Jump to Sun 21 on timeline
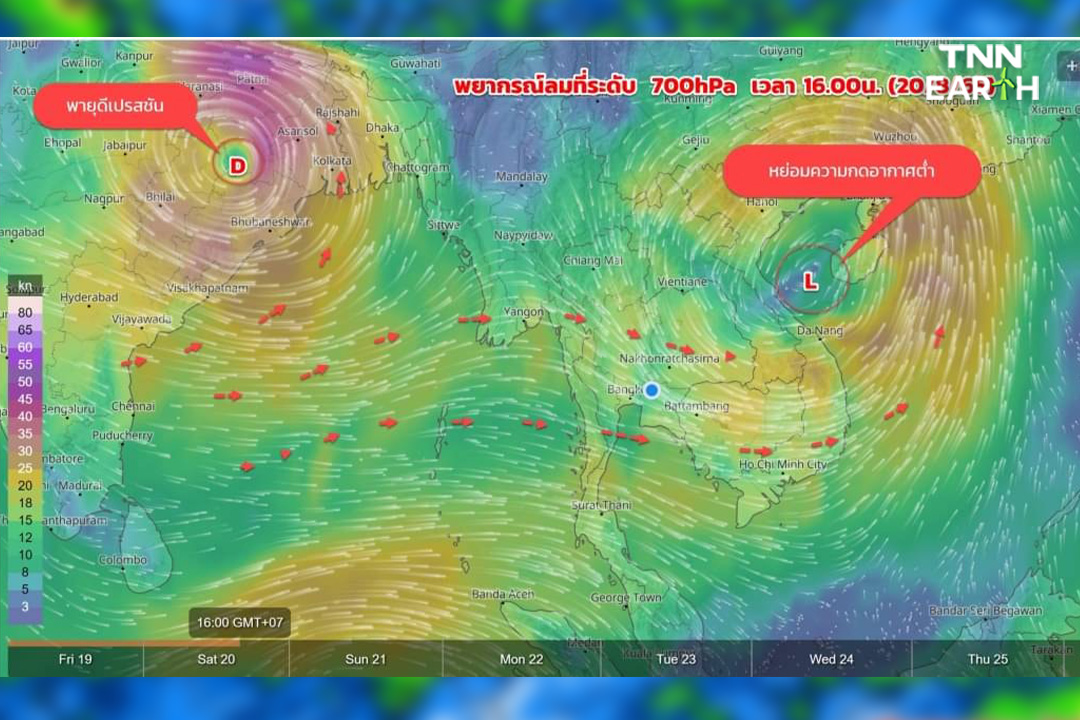This screenshot has width=1080, height=720. pos(366,659)
